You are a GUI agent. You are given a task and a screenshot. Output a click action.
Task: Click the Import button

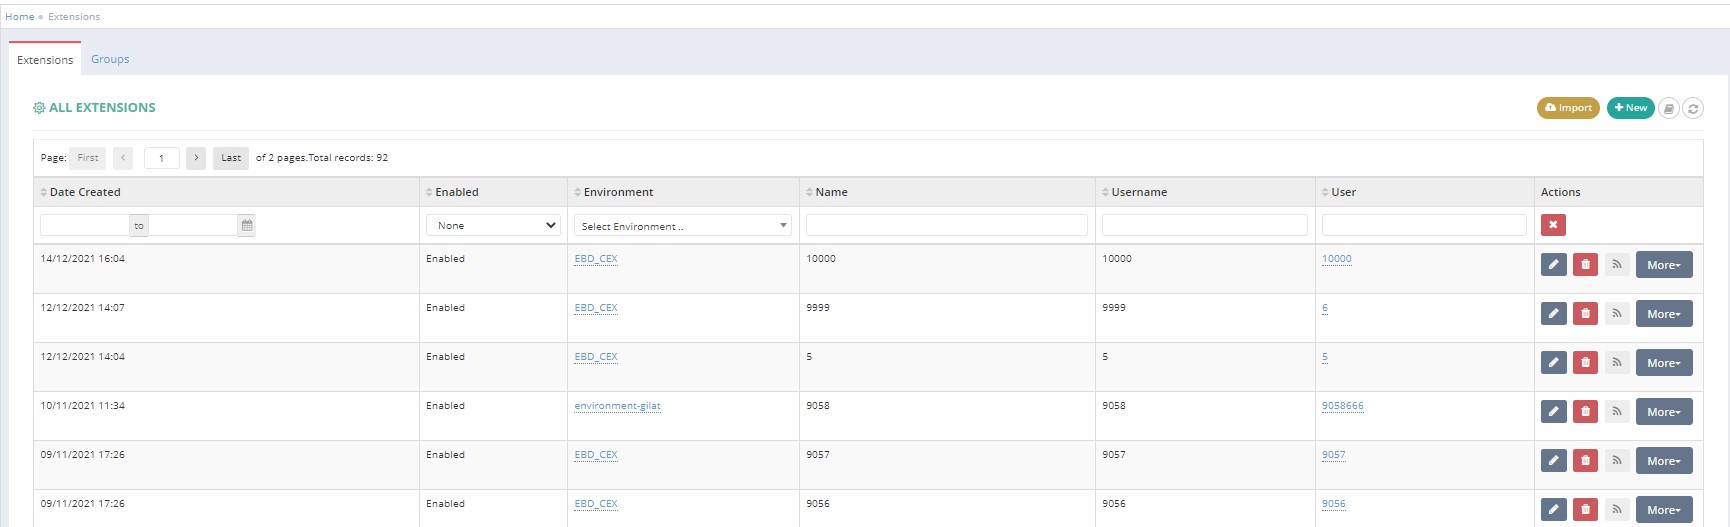point(1568,108)
